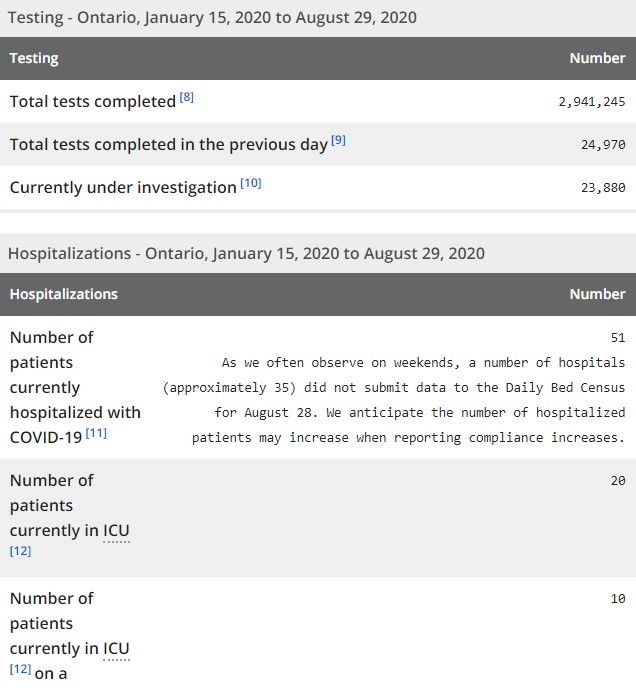Click ICU abbreviation in the 20-patients row
This screenshot has width=636, height=688.
tap(116, 530)
